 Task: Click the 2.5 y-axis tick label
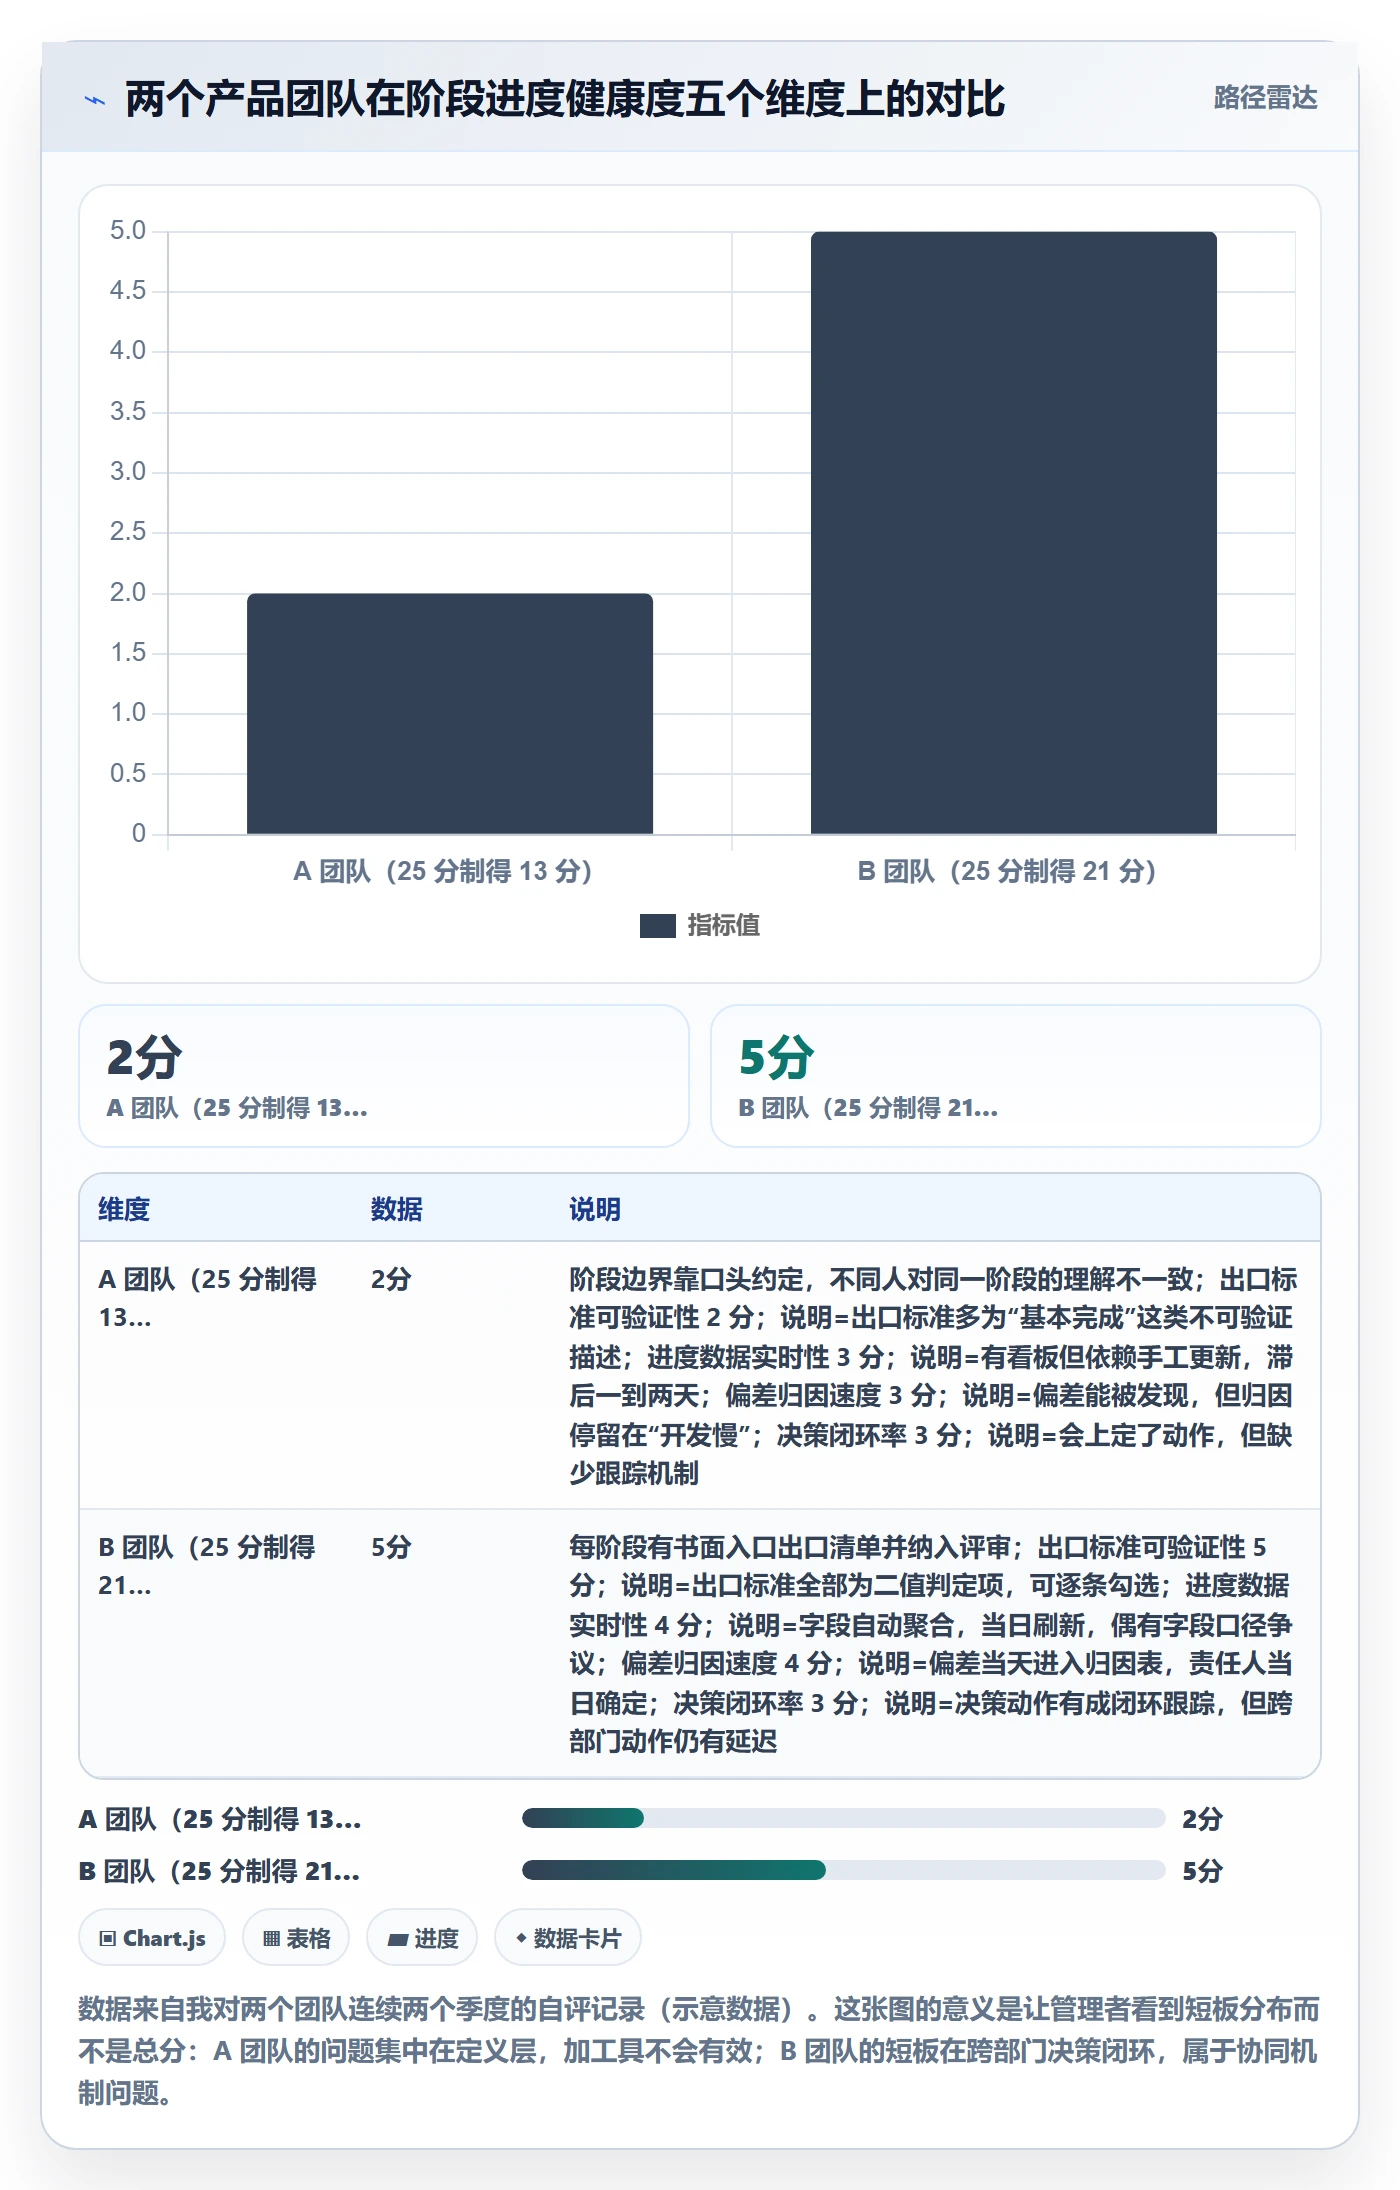click(x=128, y=532)
